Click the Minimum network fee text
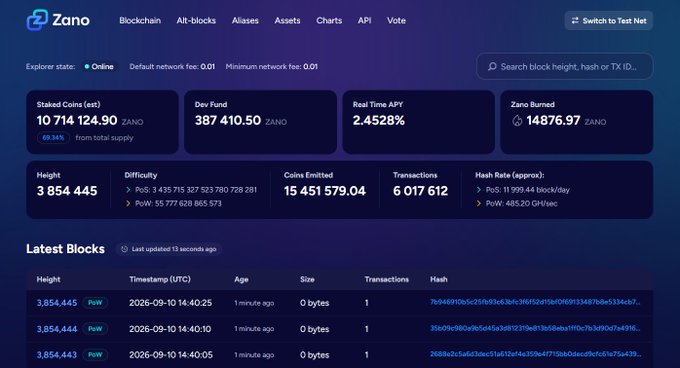 (272, 66)
